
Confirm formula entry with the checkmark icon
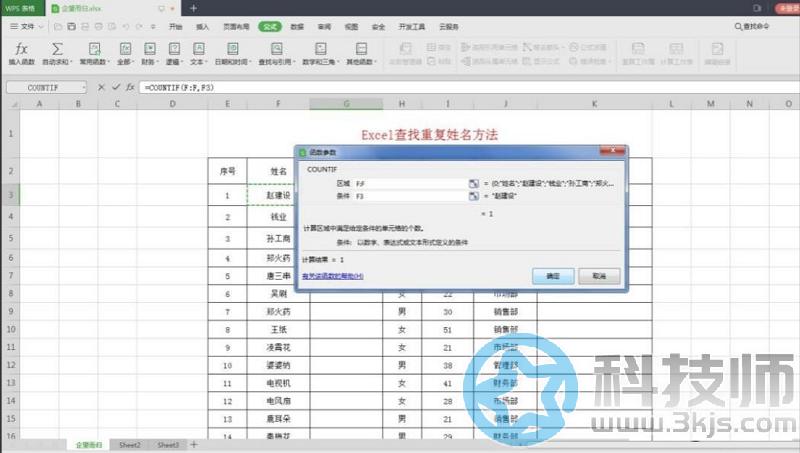coord(116,87)
